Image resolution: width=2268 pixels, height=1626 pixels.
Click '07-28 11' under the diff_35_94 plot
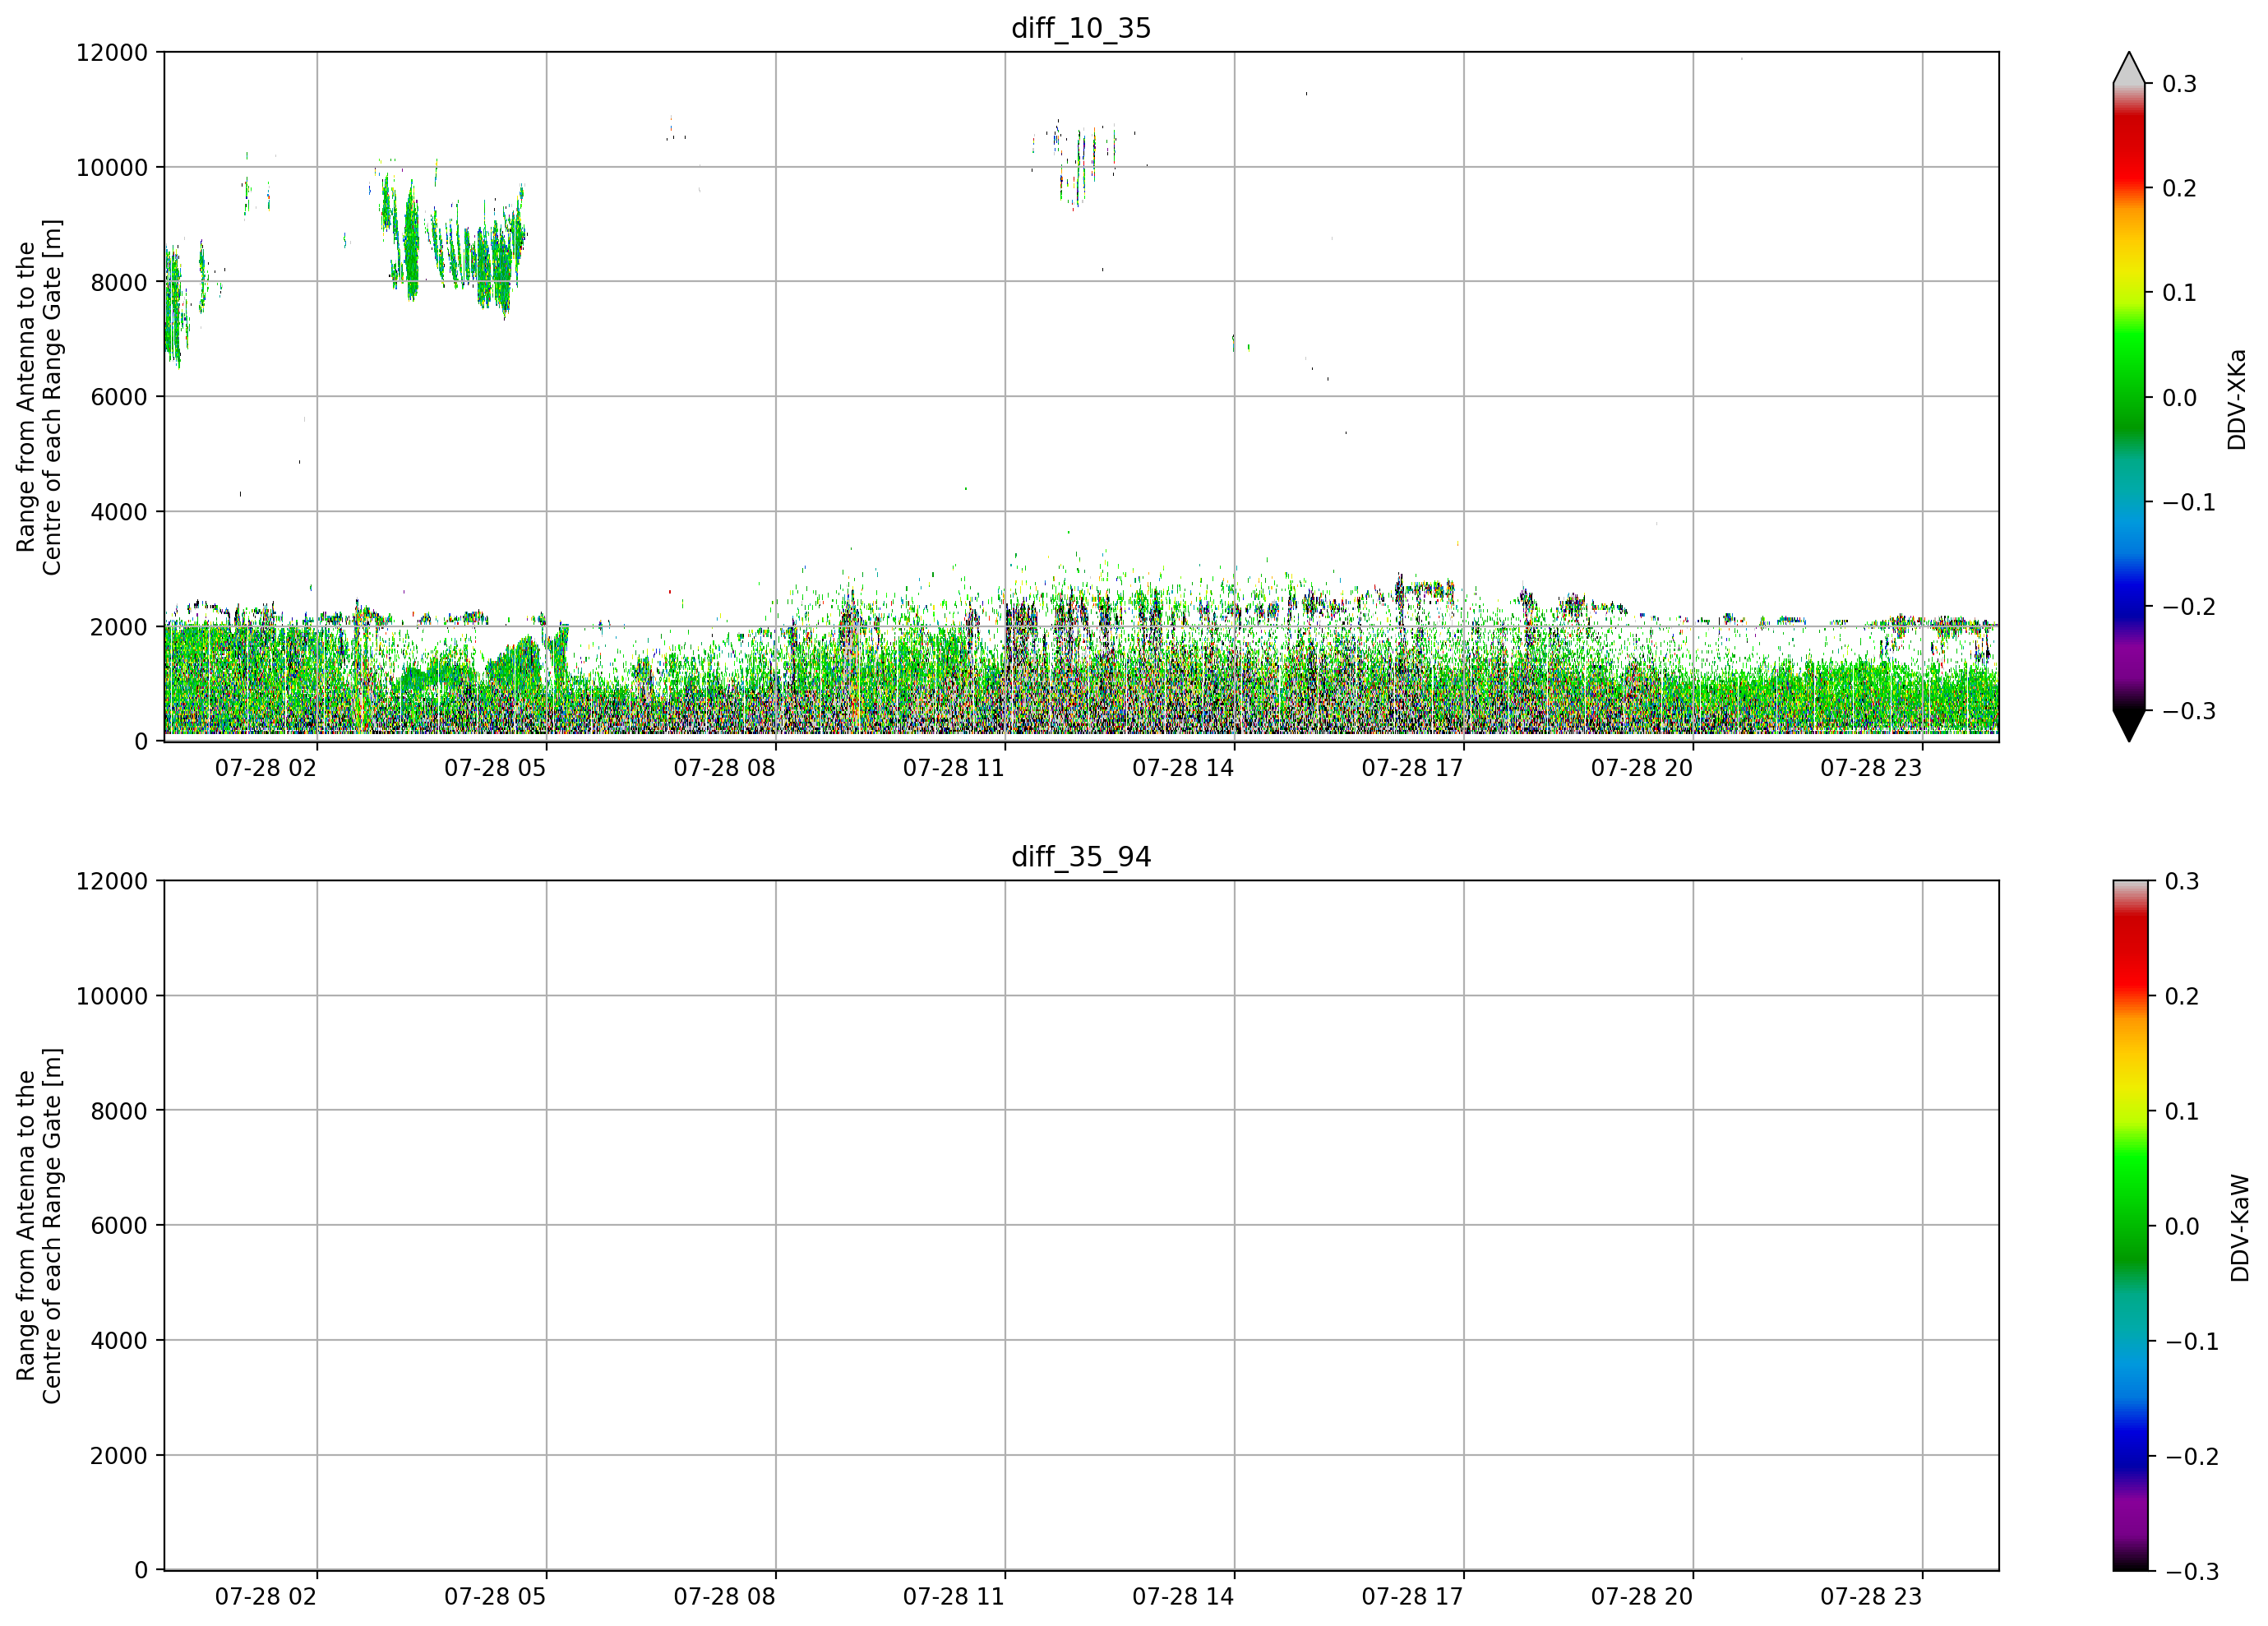click(954, 1597)
